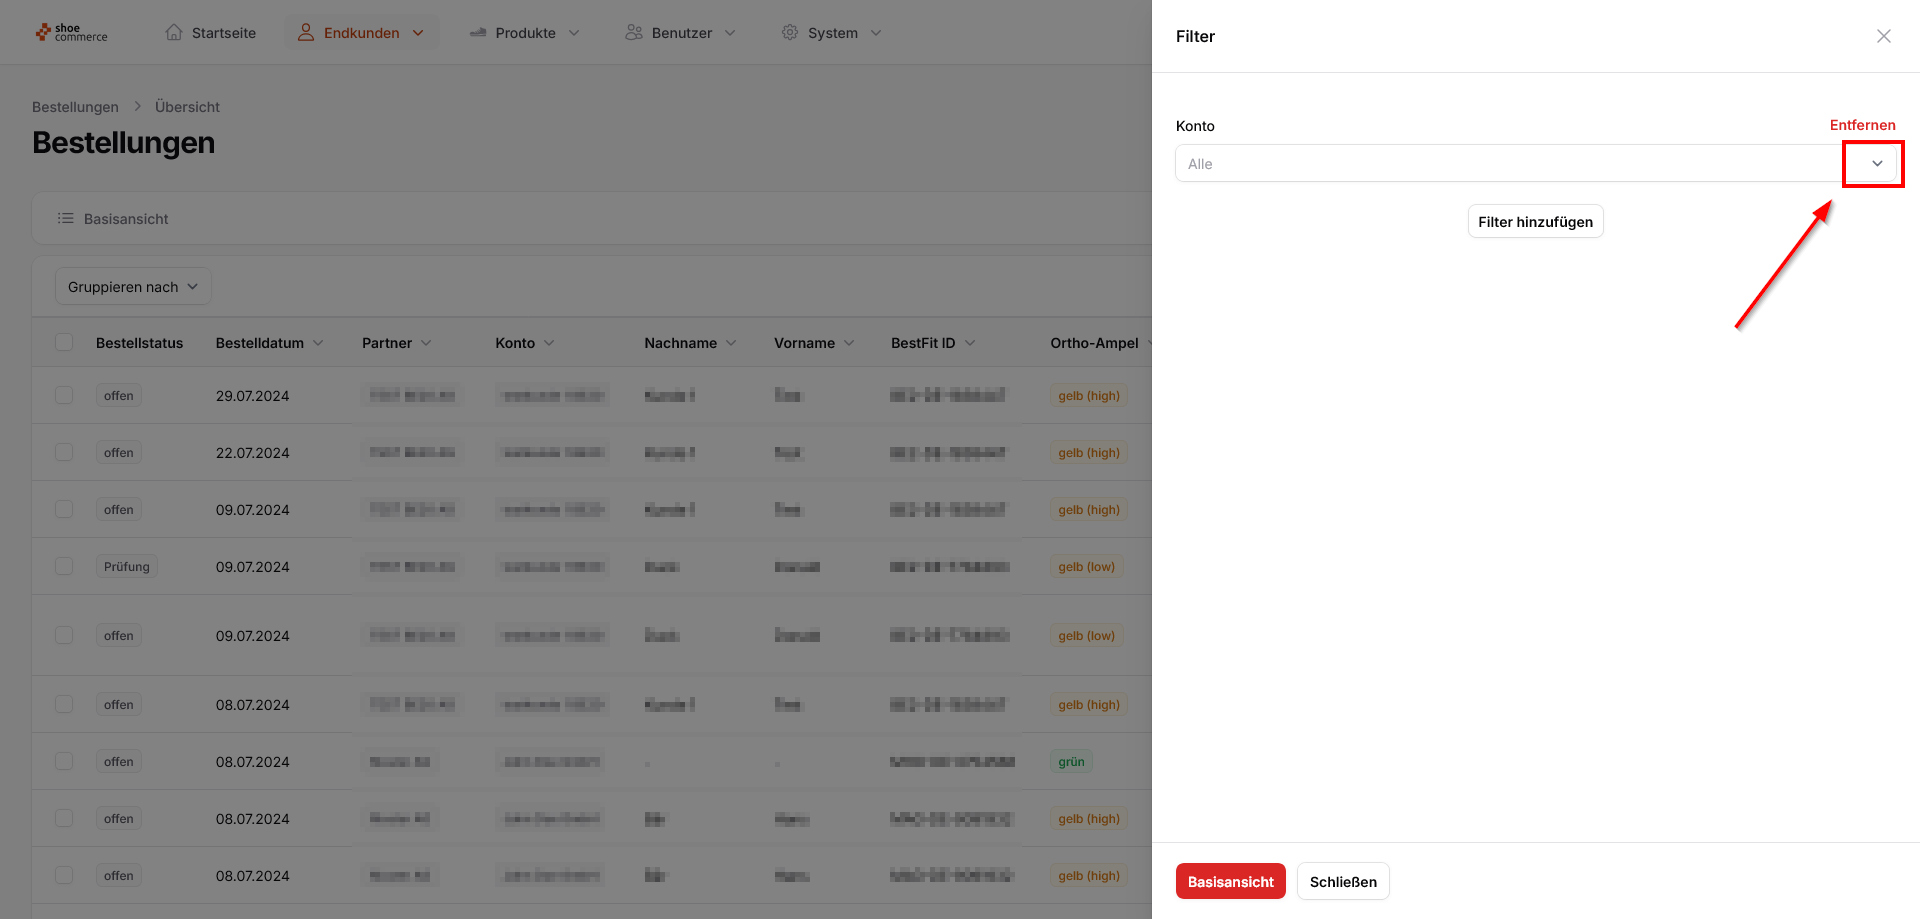The height and width of the screenshot is (919, 1920).
Task: Click the Produkte shoe icon
Action: [478, 32]
